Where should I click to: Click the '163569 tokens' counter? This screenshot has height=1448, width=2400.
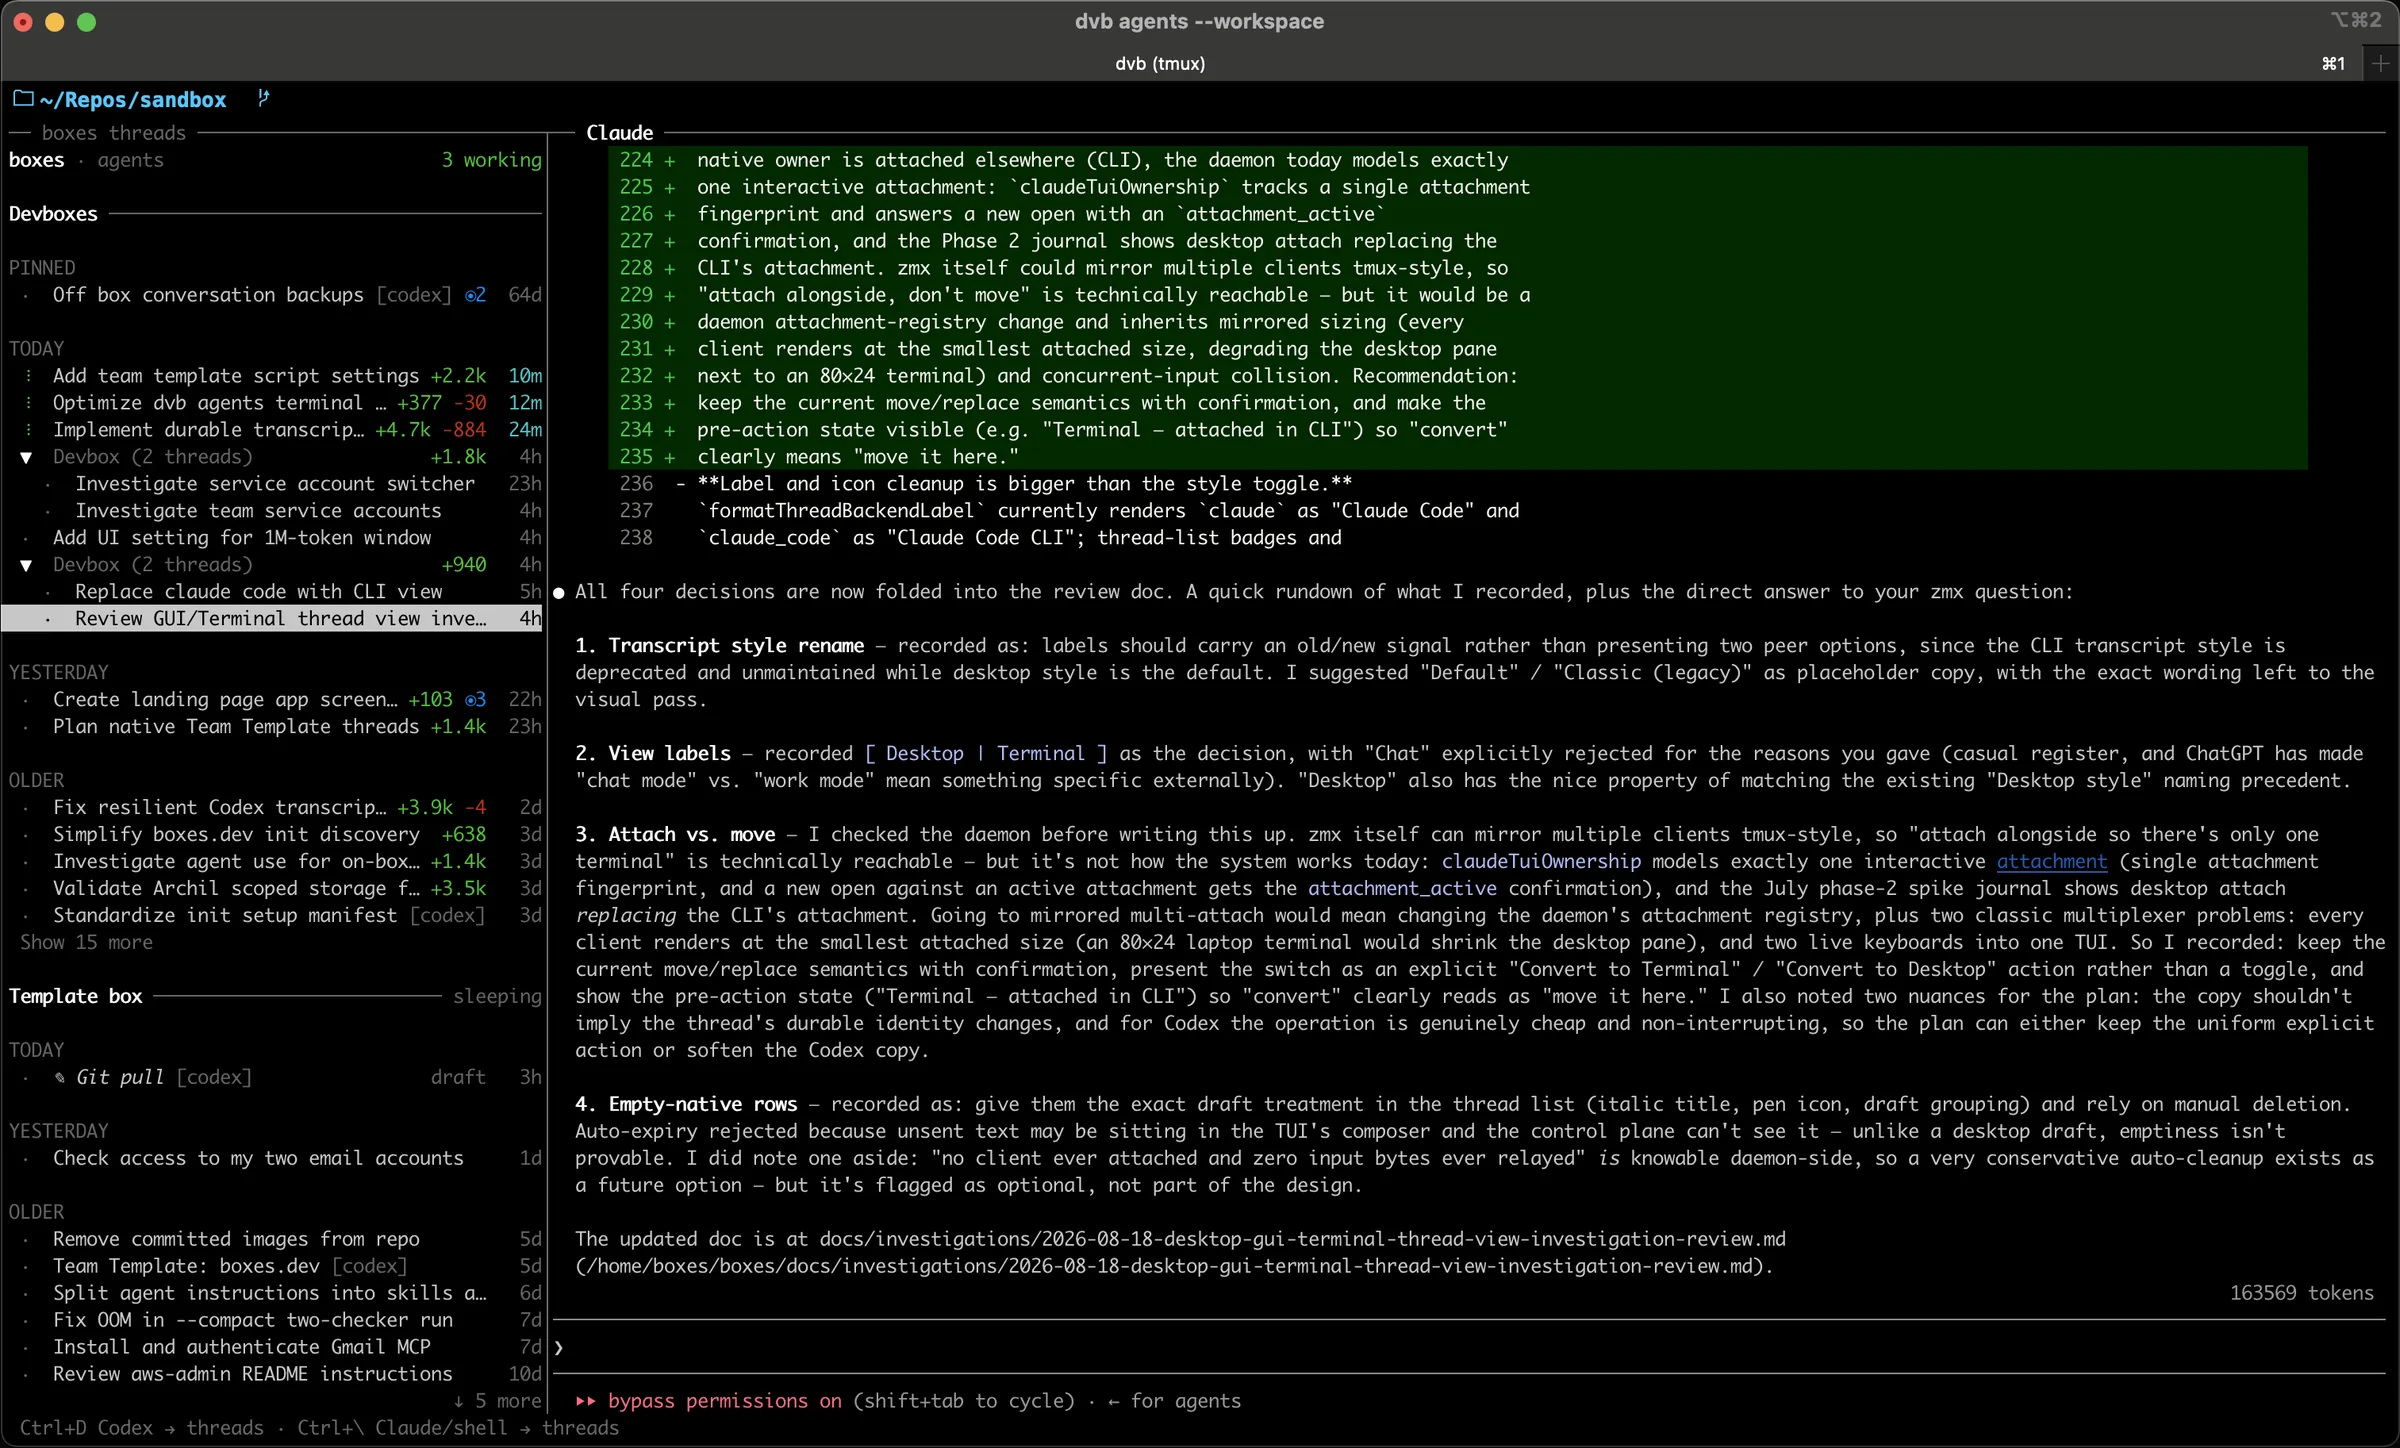2301,1293
